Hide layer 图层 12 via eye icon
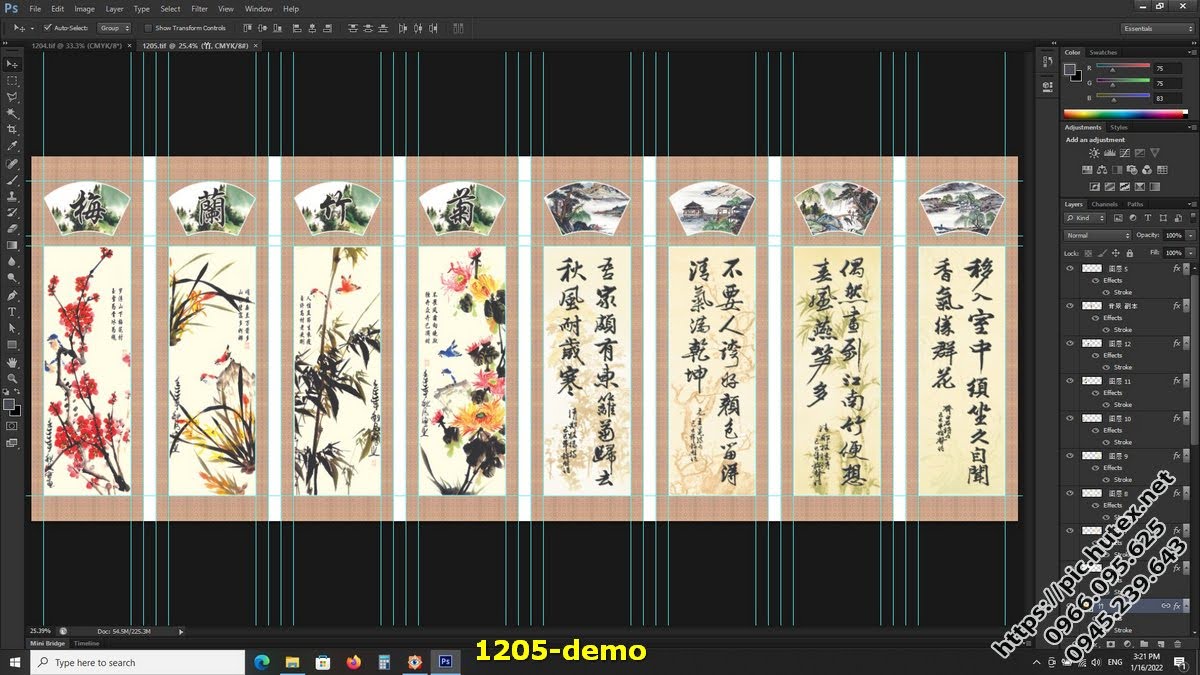1200x675 pixels. point(1070,343)
